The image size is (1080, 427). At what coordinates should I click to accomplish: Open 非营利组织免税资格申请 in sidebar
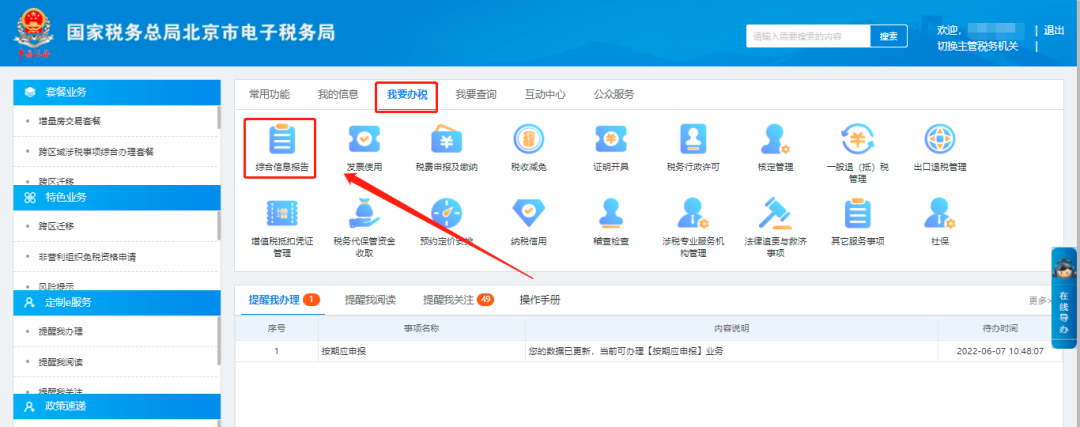click(x=85, y=257)
